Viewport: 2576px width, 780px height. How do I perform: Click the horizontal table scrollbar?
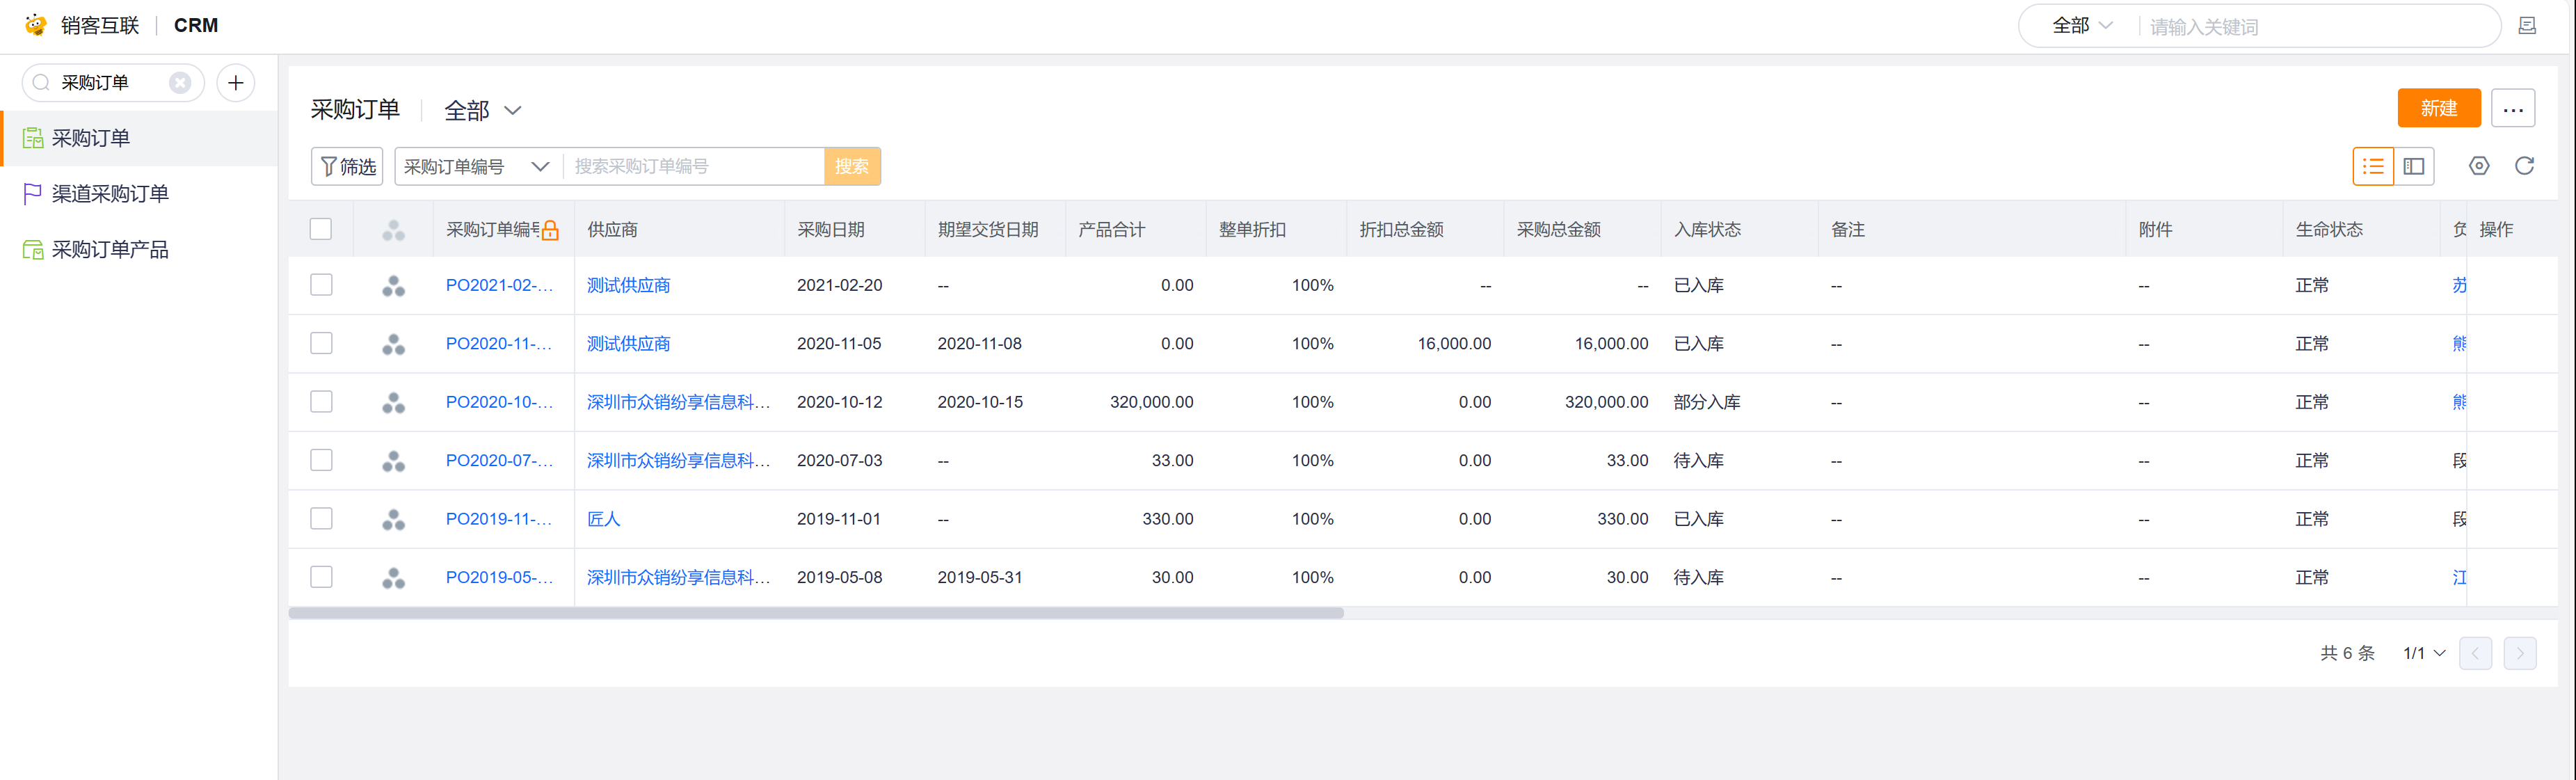click(x=815, y=613)
